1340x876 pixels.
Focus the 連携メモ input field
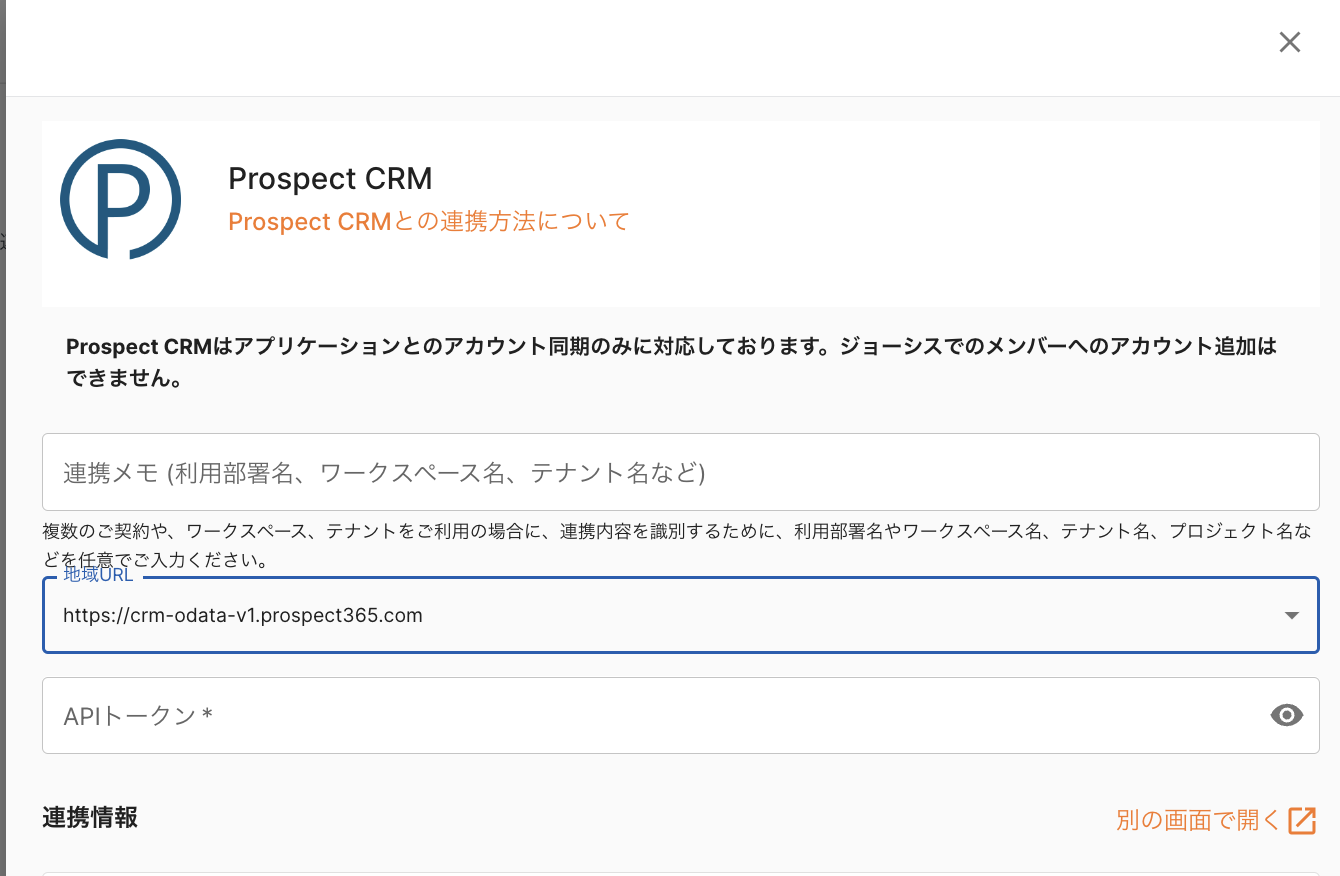tap(680, 472)
